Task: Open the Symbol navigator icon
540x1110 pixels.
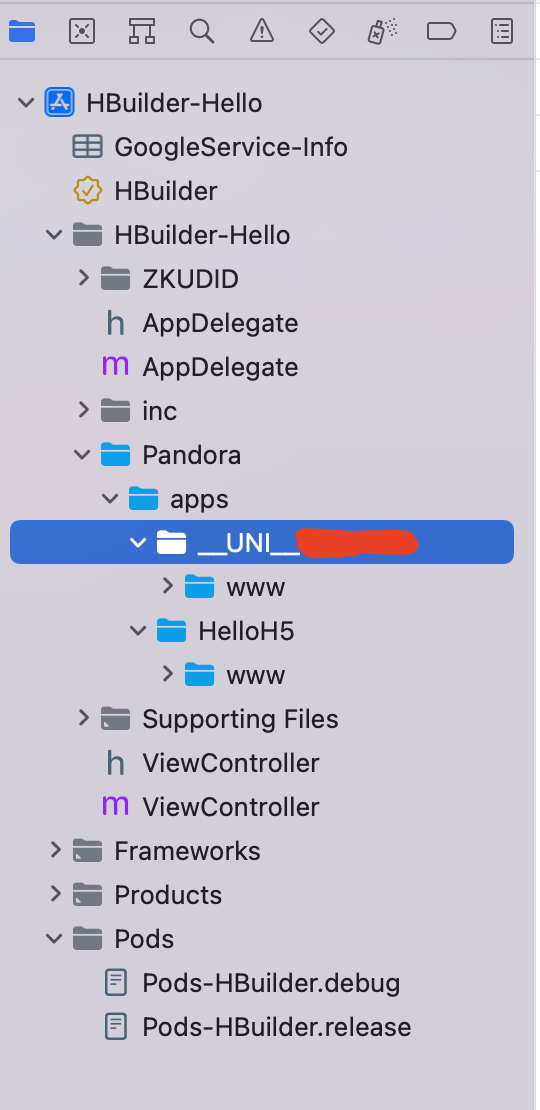Action: click(142, 31)
